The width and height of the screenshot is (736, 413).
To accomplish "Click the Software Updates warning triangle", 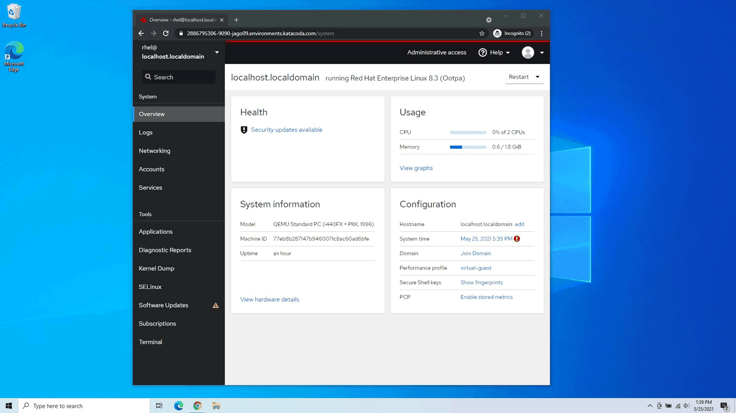I will coord(215,306).
